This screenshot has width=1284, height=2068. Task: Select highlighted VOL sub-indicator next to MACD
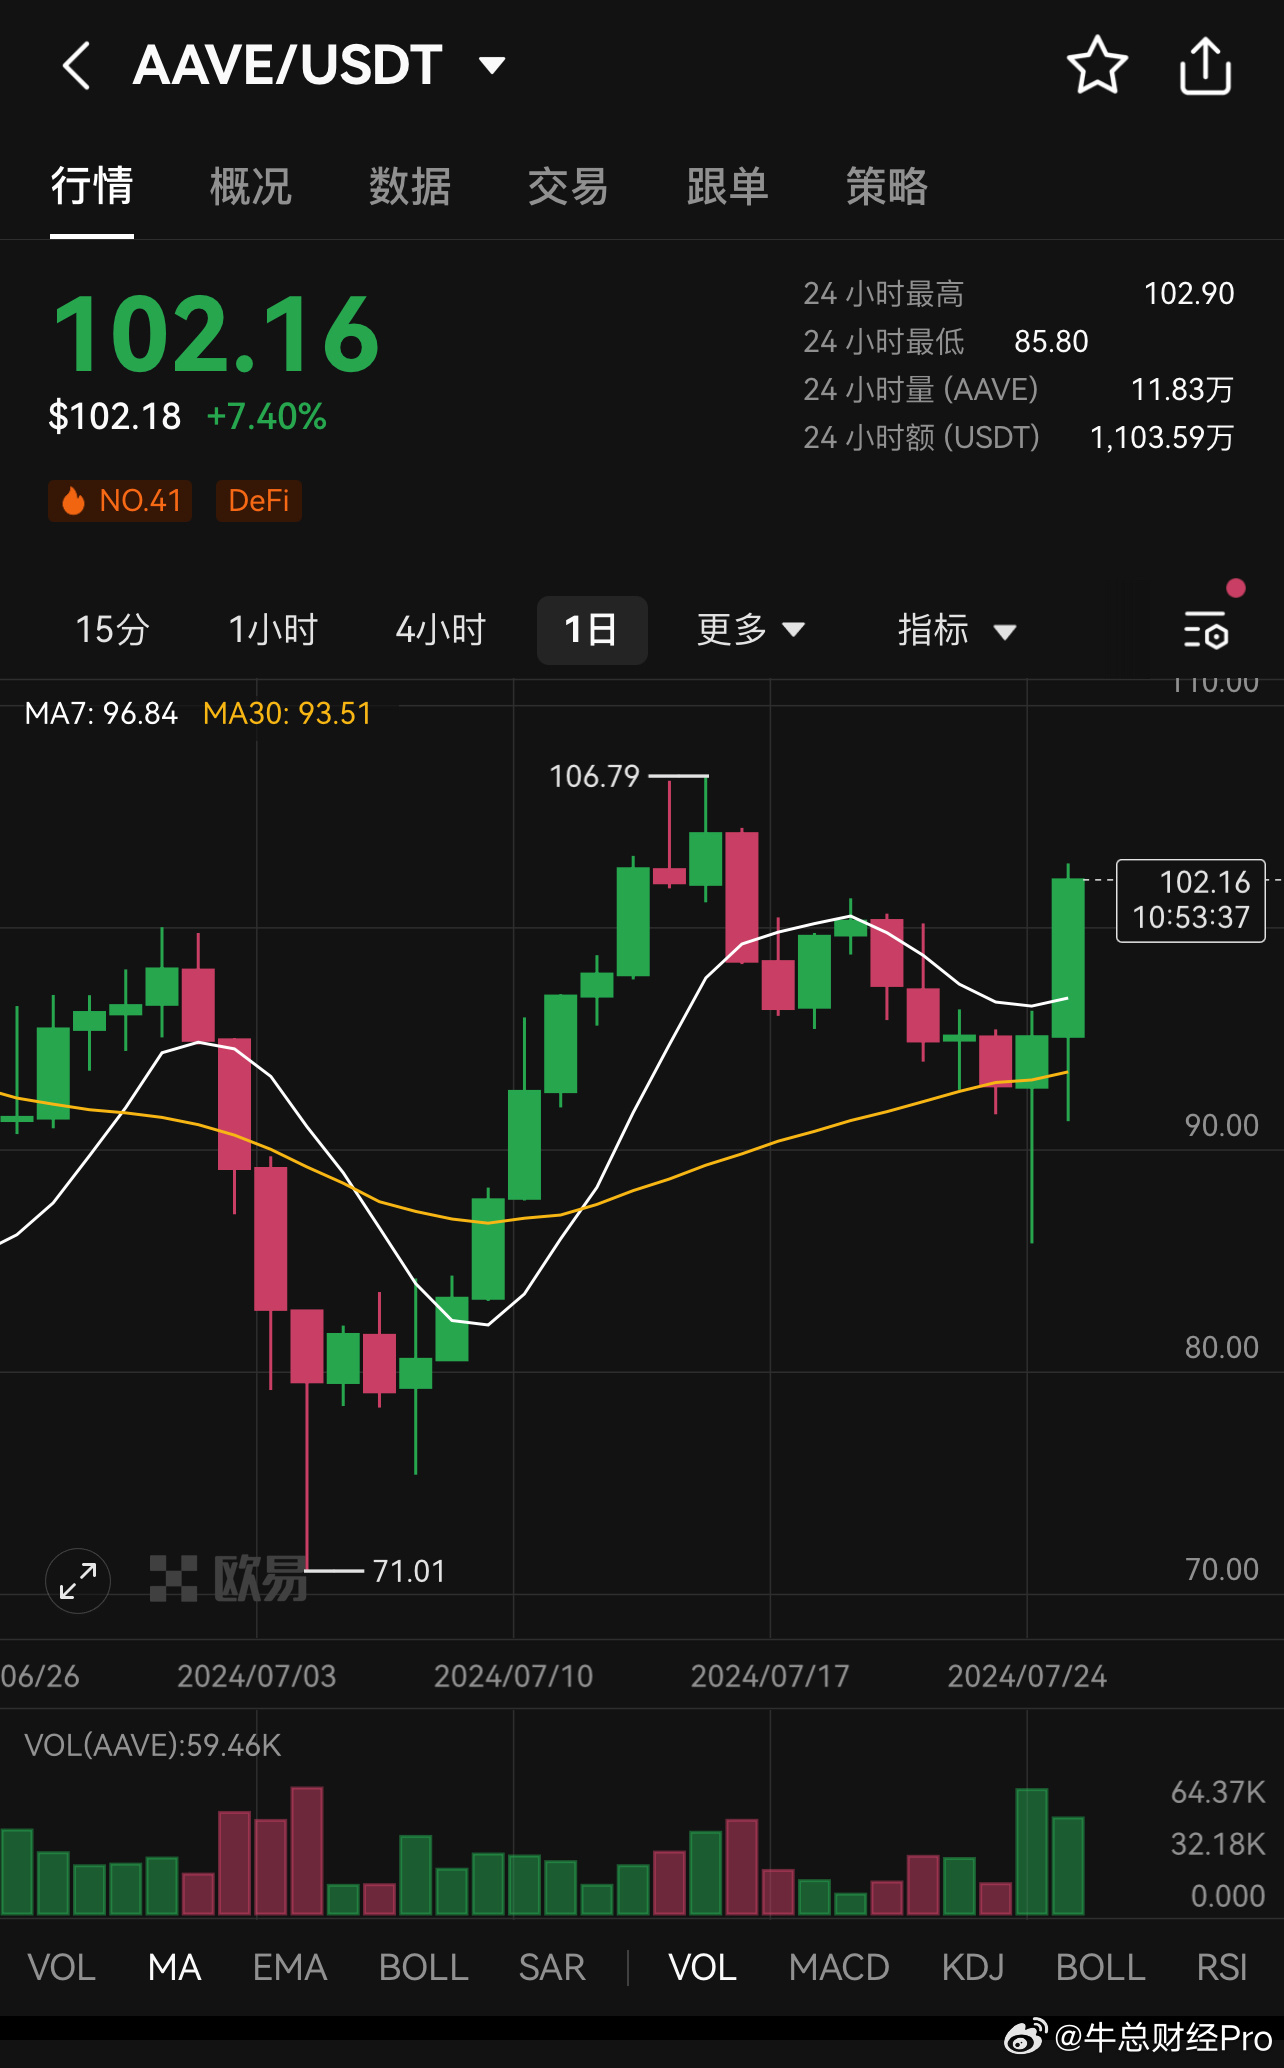pyautogui.click(x=703, y=1967)
